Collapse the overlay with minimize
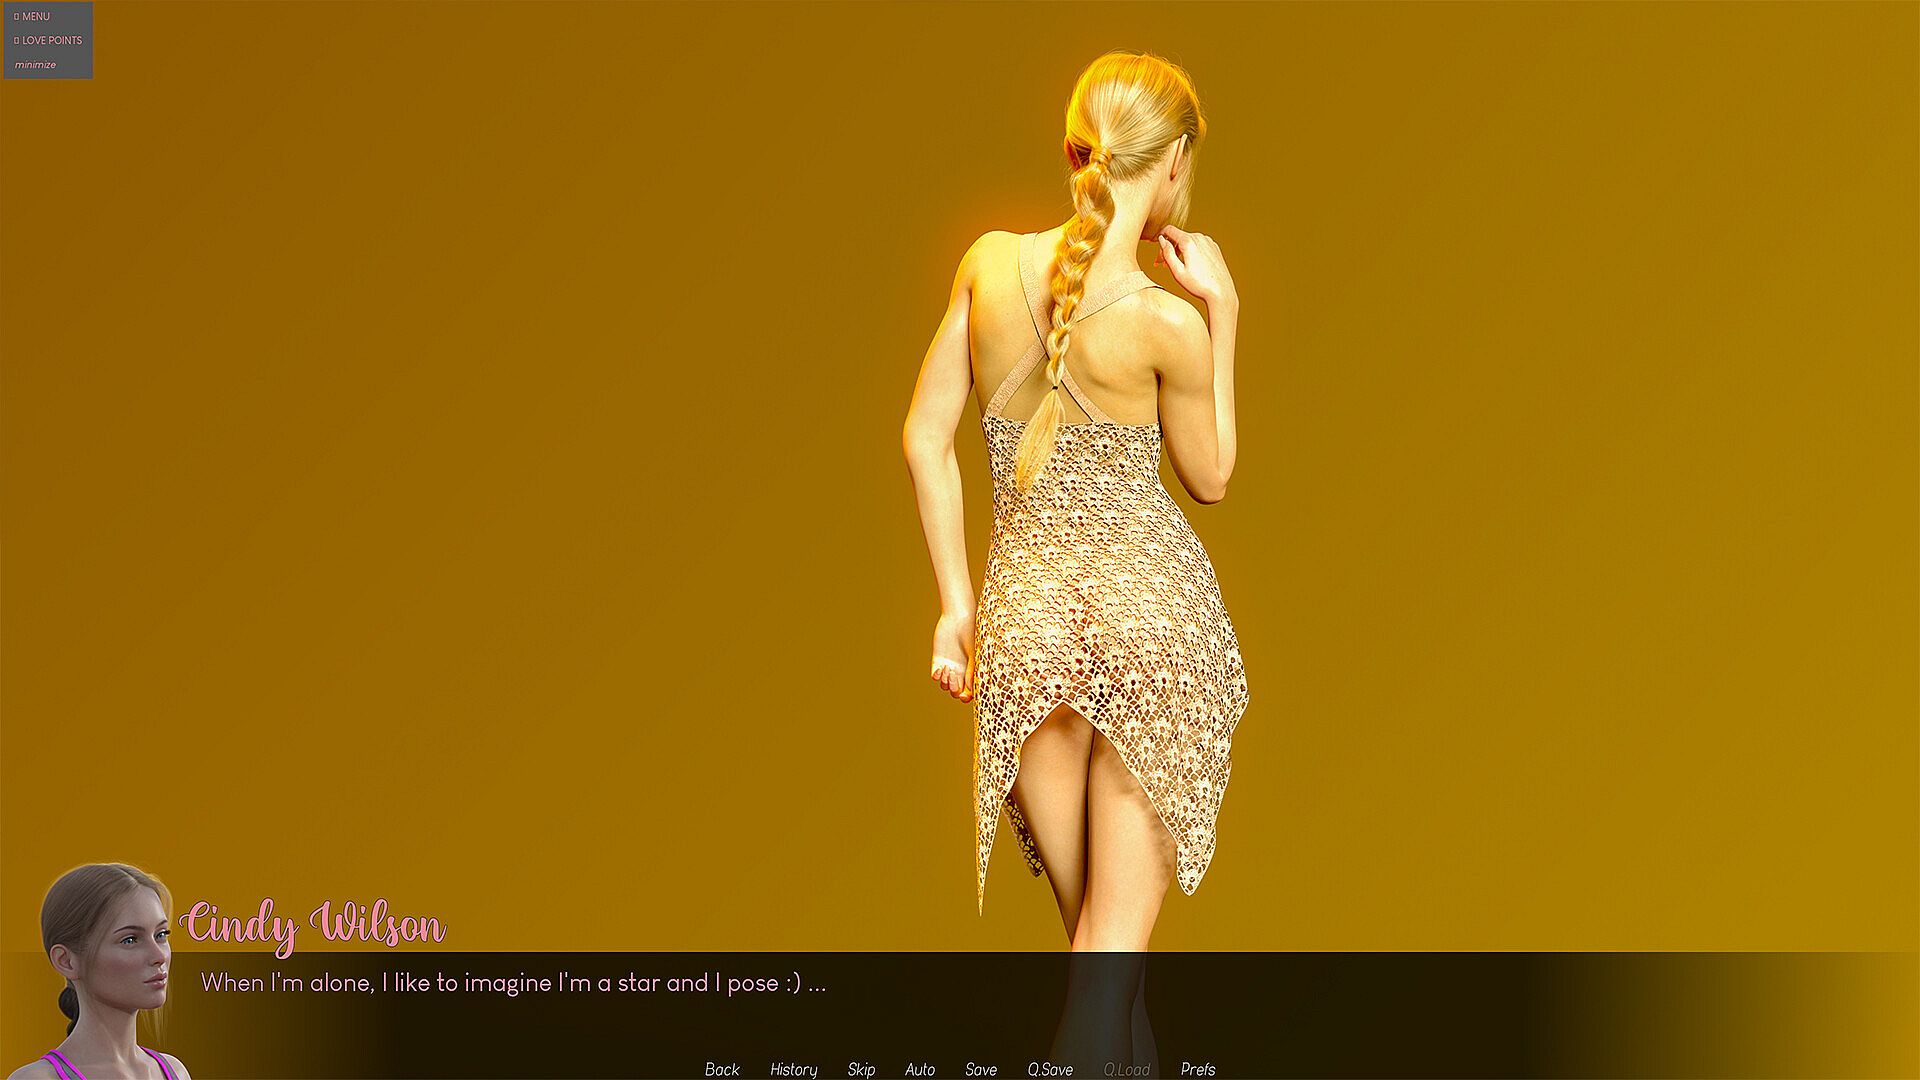 coord(35,65)
